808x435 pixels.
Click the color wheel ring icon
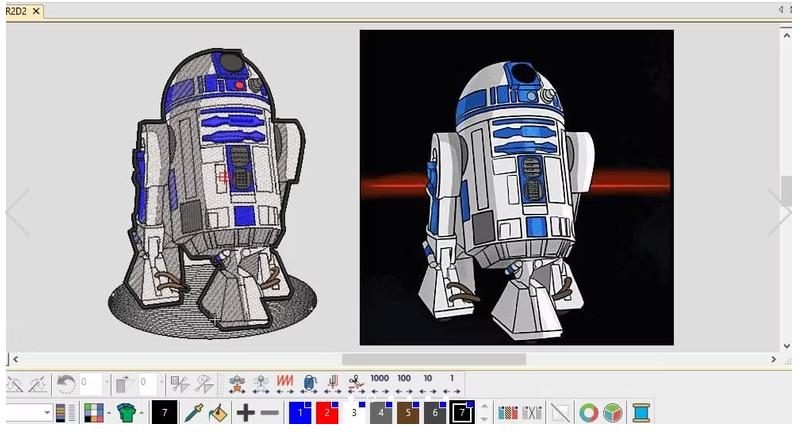pyautogui.click(x=589, y=413)
